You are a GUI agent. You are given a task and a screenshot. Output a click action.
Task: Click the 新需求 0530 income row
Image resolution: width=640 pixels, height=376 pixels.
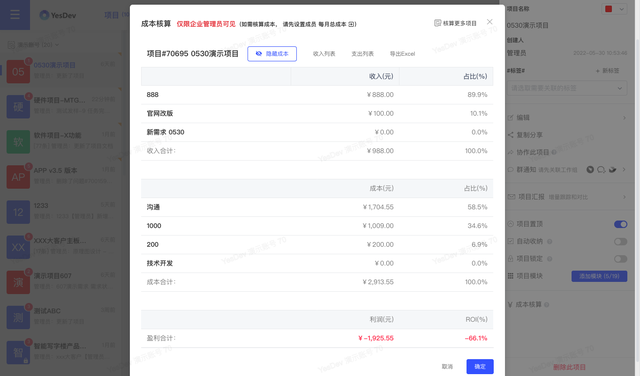tap(317, 132)
